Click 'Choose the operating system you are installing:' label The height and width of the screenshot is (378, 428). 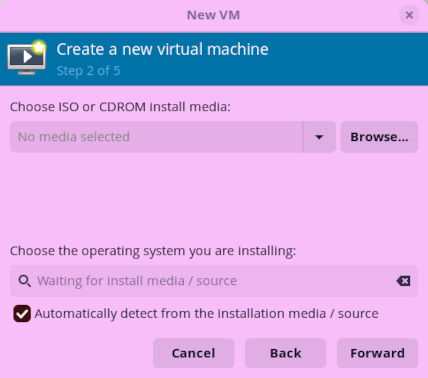tap(153, 251)
